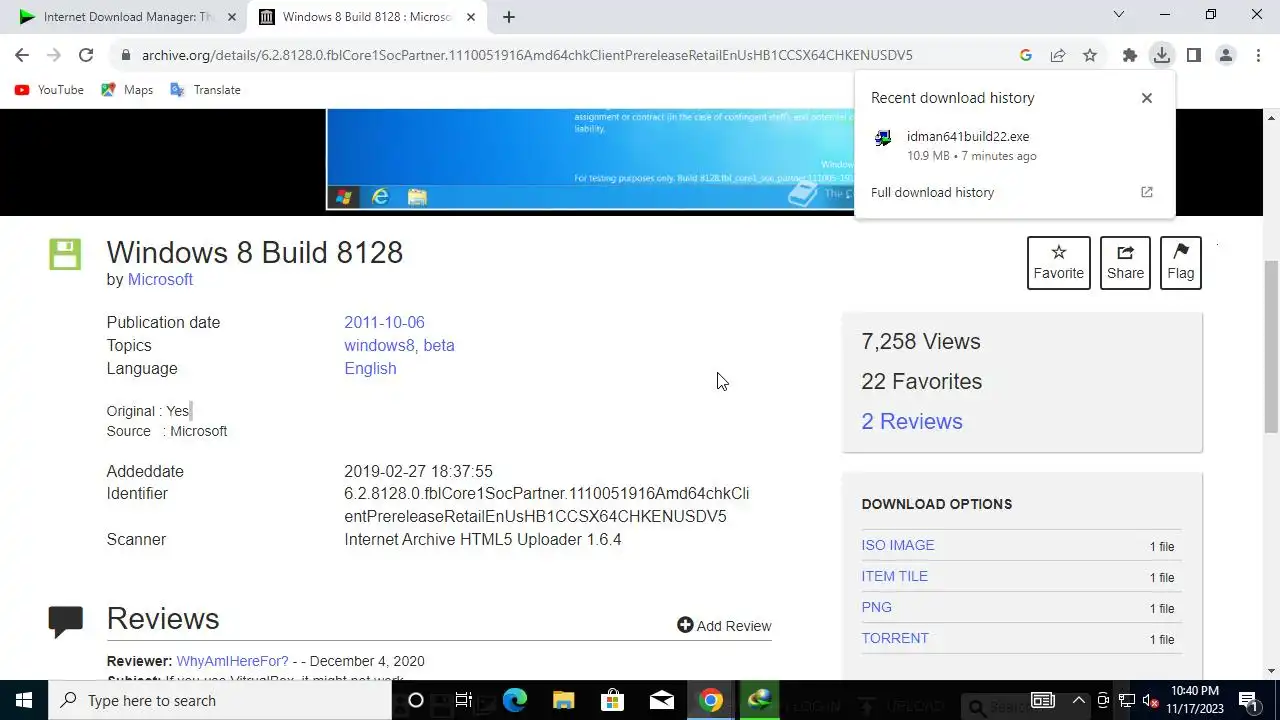This screenshot has height=720, width=1280.
Task: Open the notification center icon
Action: (1248, 700)
